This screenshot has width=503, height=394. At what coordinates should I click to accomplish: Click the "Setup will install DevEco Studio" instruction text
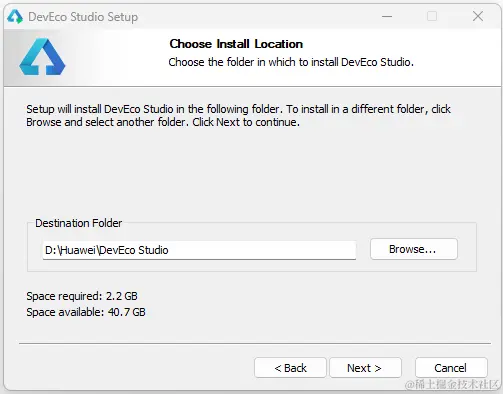(x=239, y=115)
